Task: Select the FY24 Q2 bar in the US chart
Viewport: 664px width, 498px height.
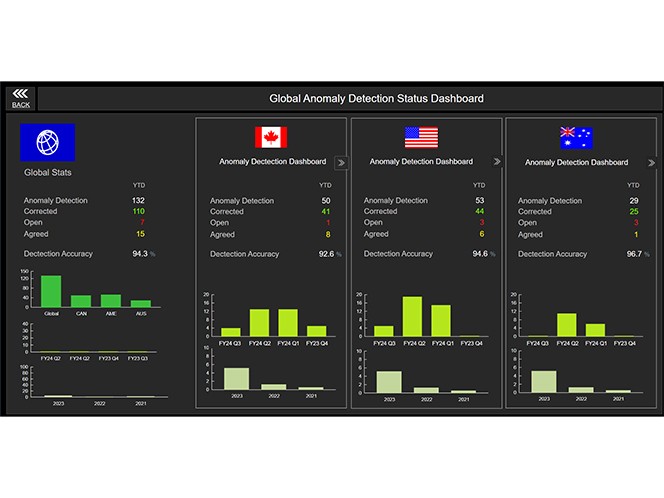Action: [412, 316]
